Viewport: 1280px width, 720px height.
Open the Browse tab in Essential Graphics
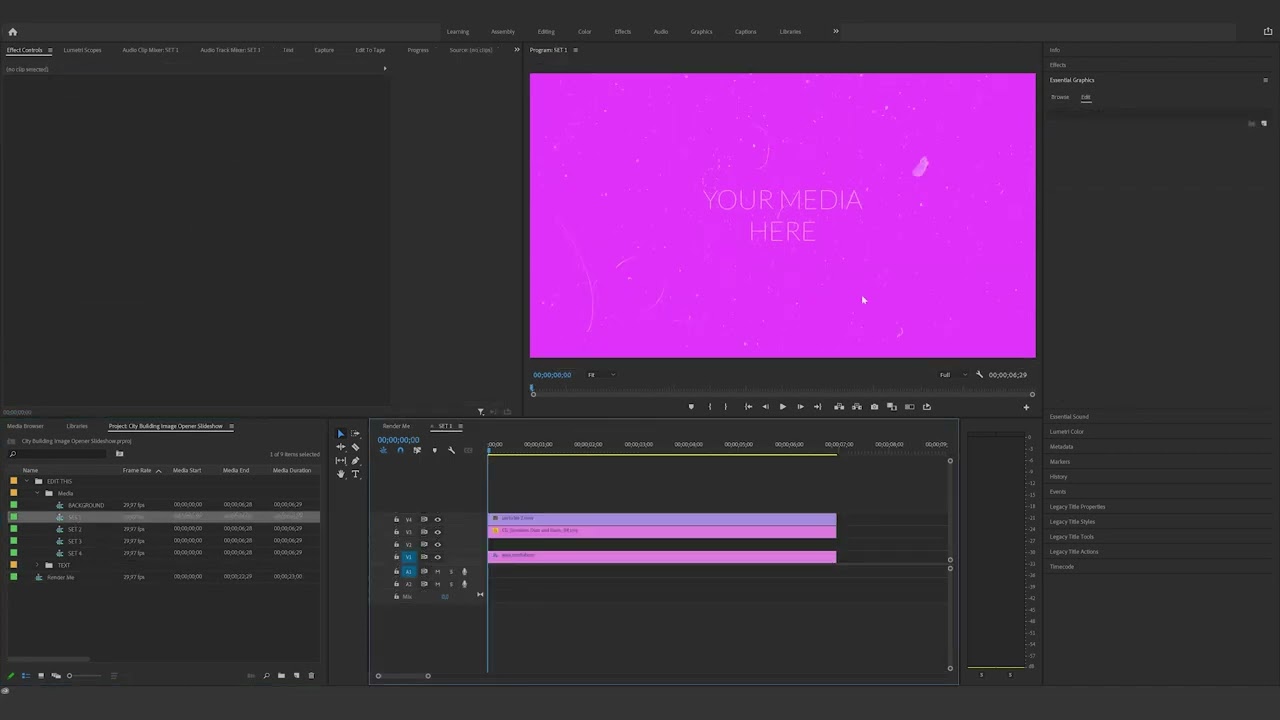pyautogui.click(x=1060, y=97)
